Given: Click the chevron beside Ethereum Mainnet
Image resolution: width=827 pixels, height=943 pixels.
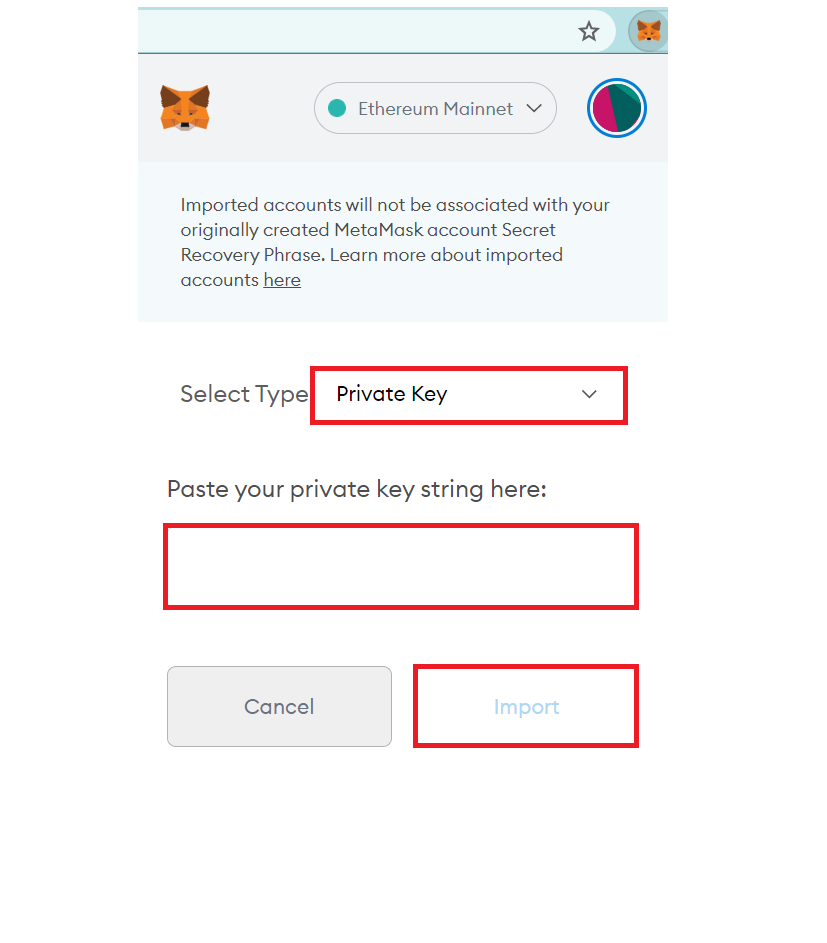Looking at the screenshot, I should (533, 108).
